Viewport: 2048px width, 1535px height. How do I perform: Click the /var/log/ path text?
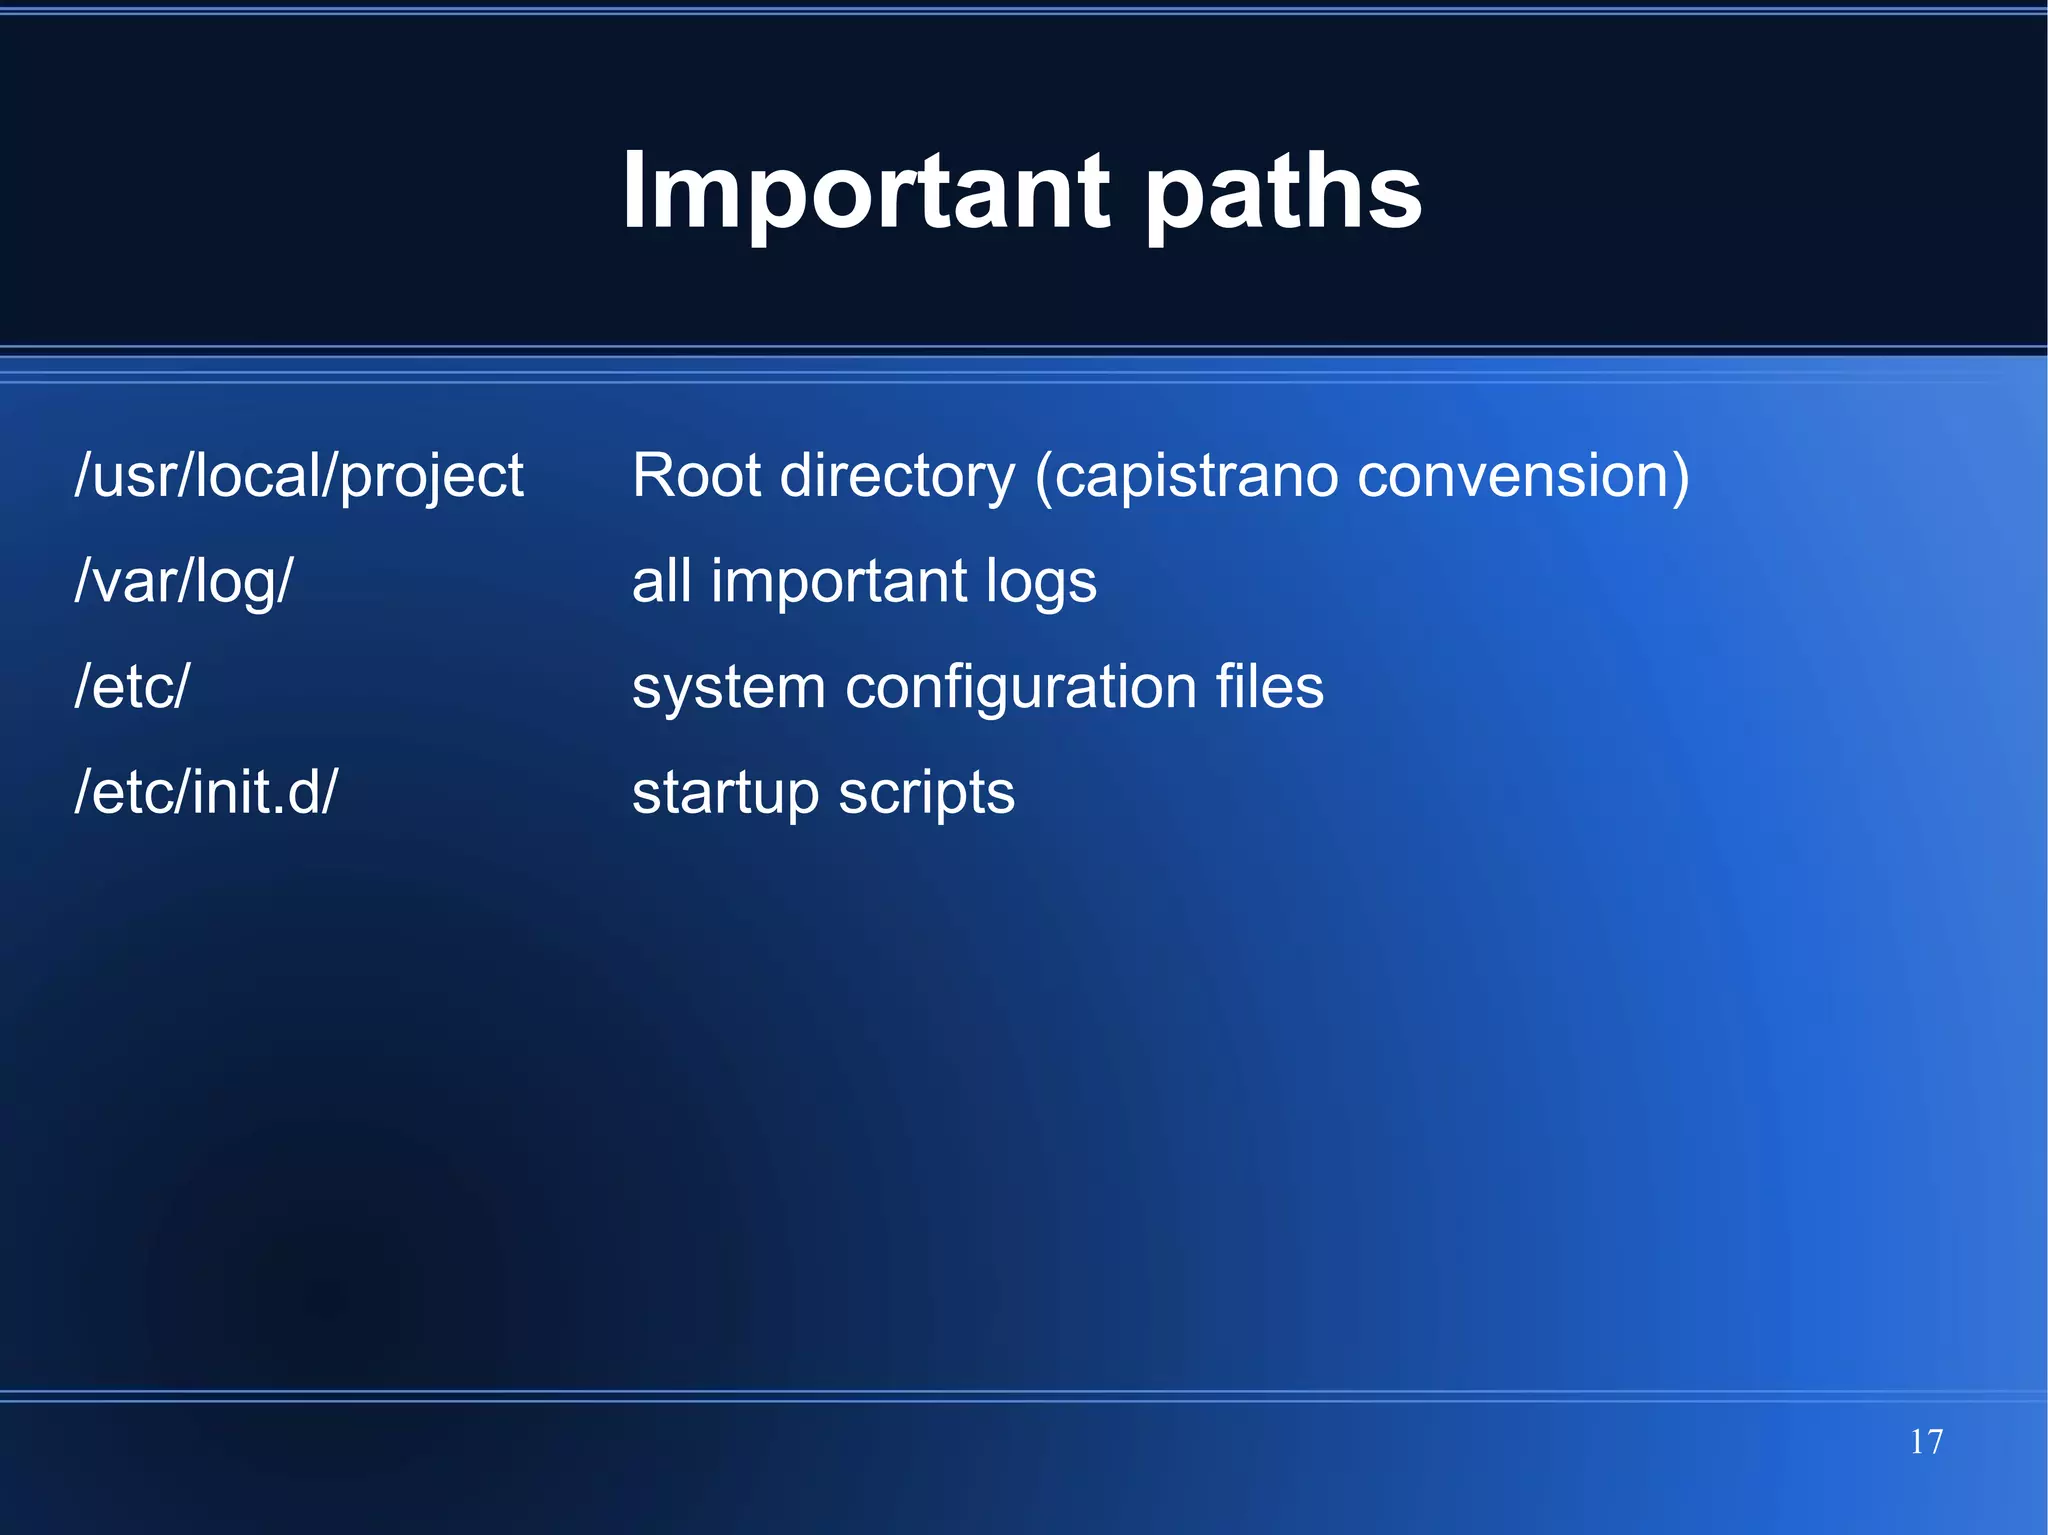184,582
